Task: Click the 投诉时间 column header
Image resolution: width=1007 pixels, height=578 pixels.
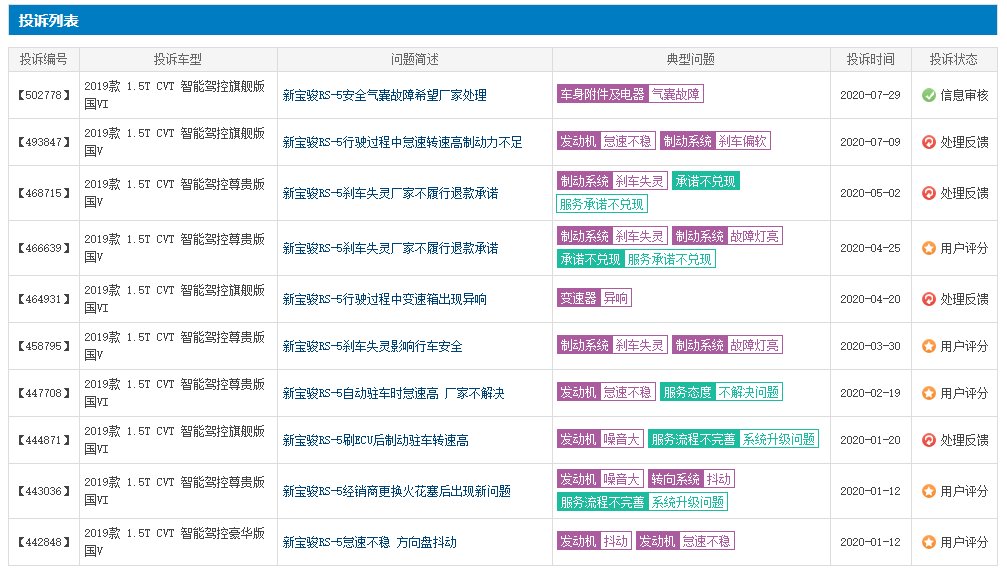Action: tap(870, 59)
